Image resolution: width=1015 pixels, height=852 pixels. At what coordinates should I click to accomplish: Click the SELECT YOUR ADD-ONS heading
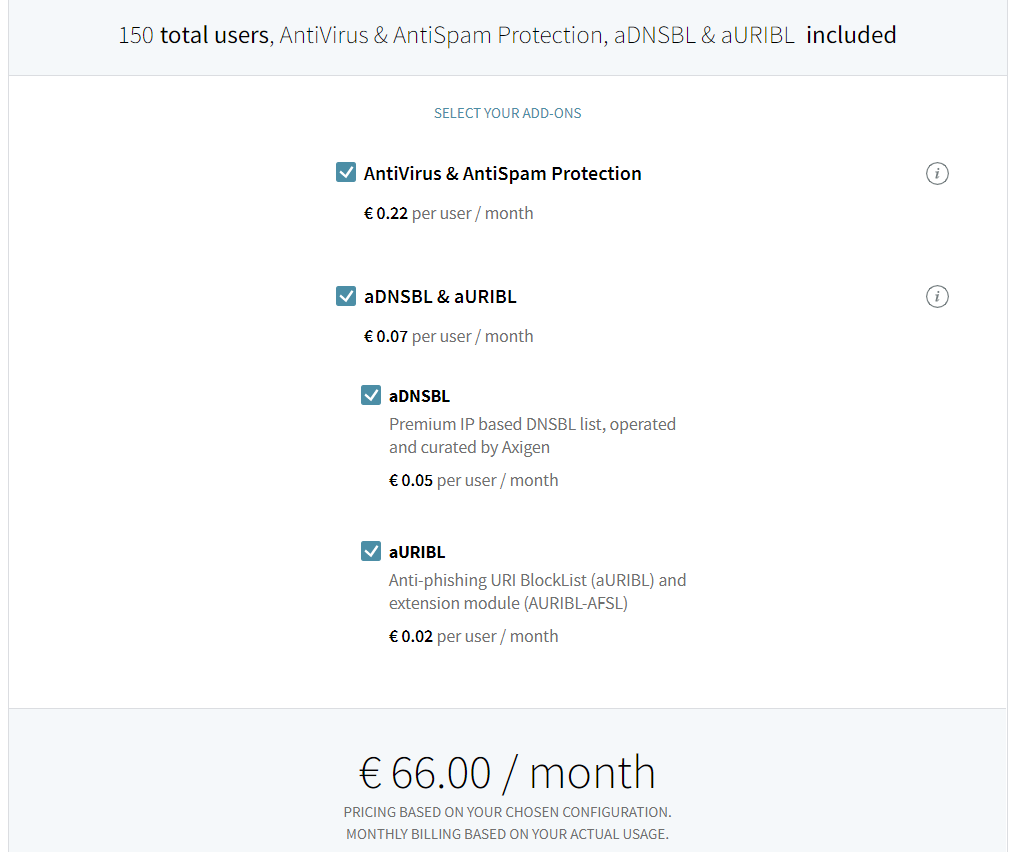507,113
